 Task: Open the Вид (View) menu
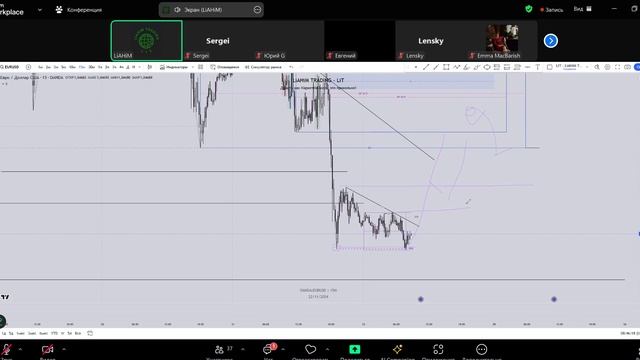coord(582,9)
